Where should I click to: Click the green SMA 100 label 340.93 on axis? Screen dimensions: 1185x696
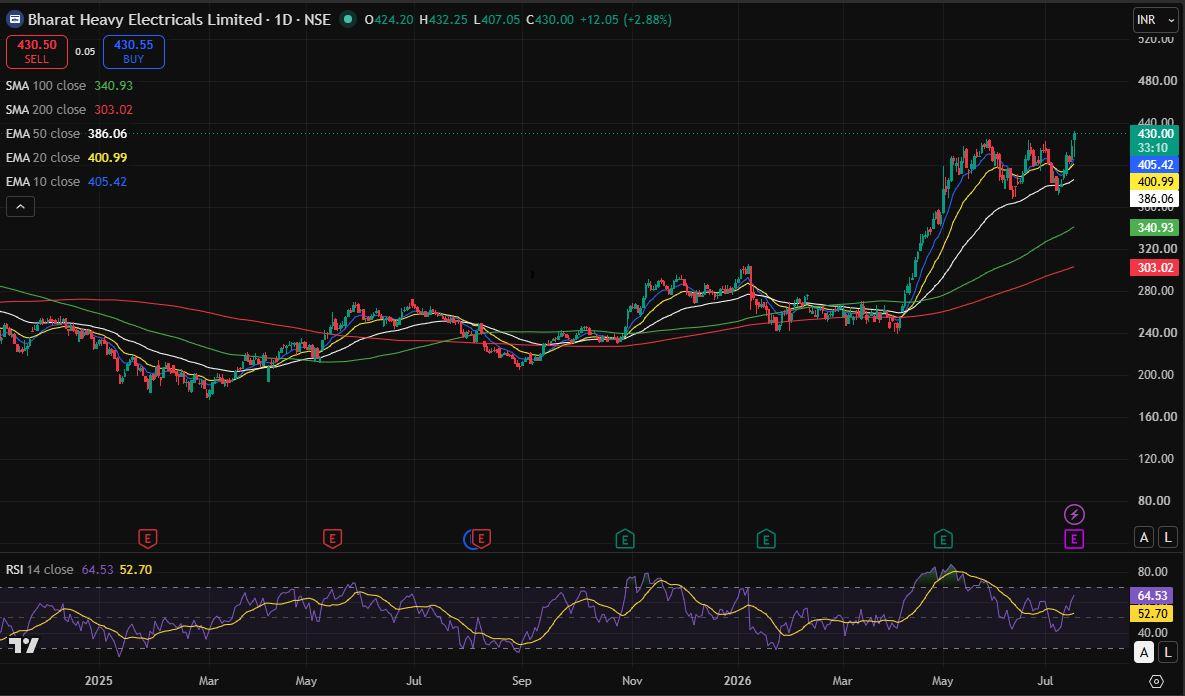pos(1154,227)
